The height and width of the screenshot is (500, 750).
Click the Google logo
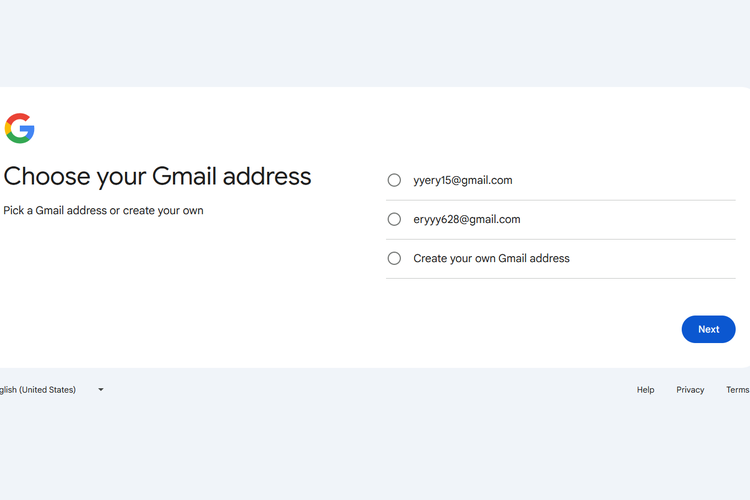coord(20,128)
